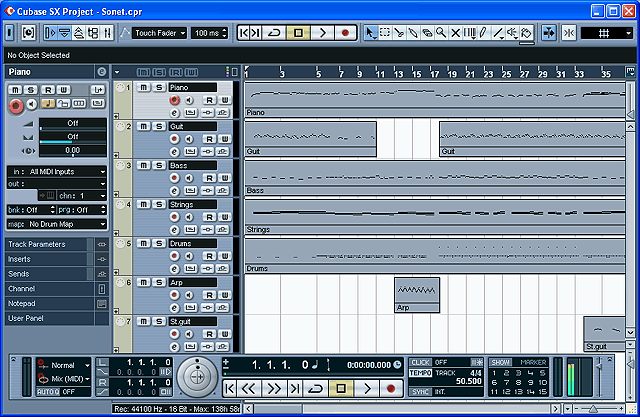Enable Read automation on St.guit track
The height and width of the screenshot is (417, 640).
click(x=209, y=334)
